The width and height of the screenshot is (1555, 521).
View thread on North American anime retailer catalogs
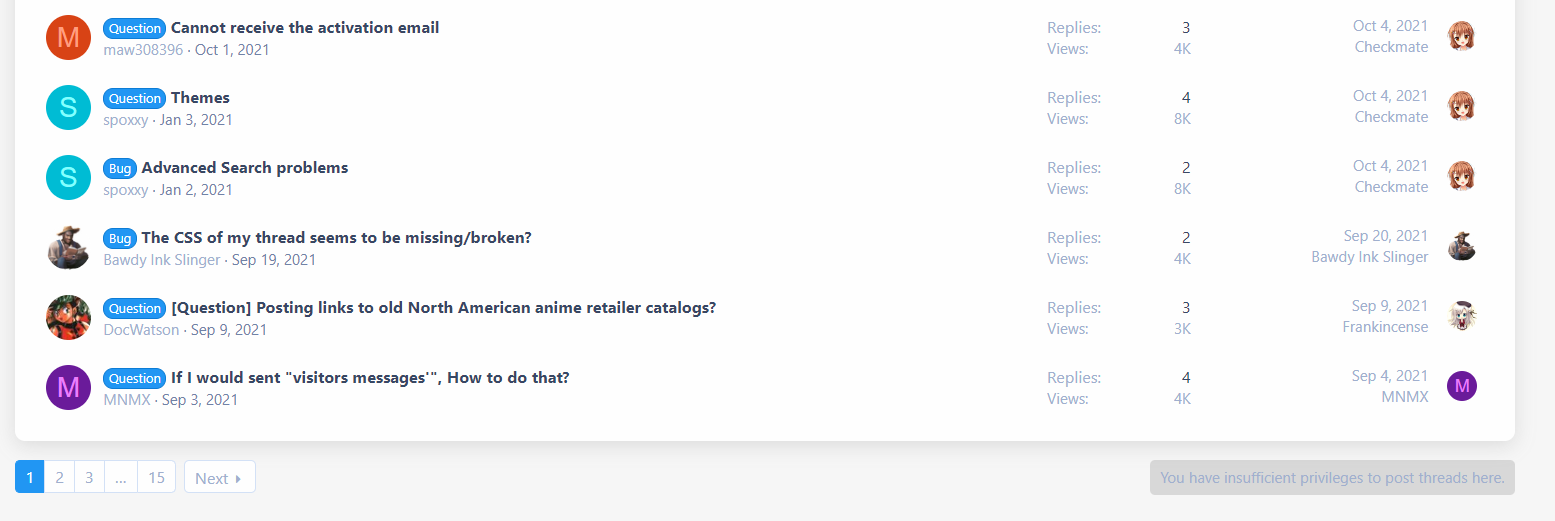[444, 308]
